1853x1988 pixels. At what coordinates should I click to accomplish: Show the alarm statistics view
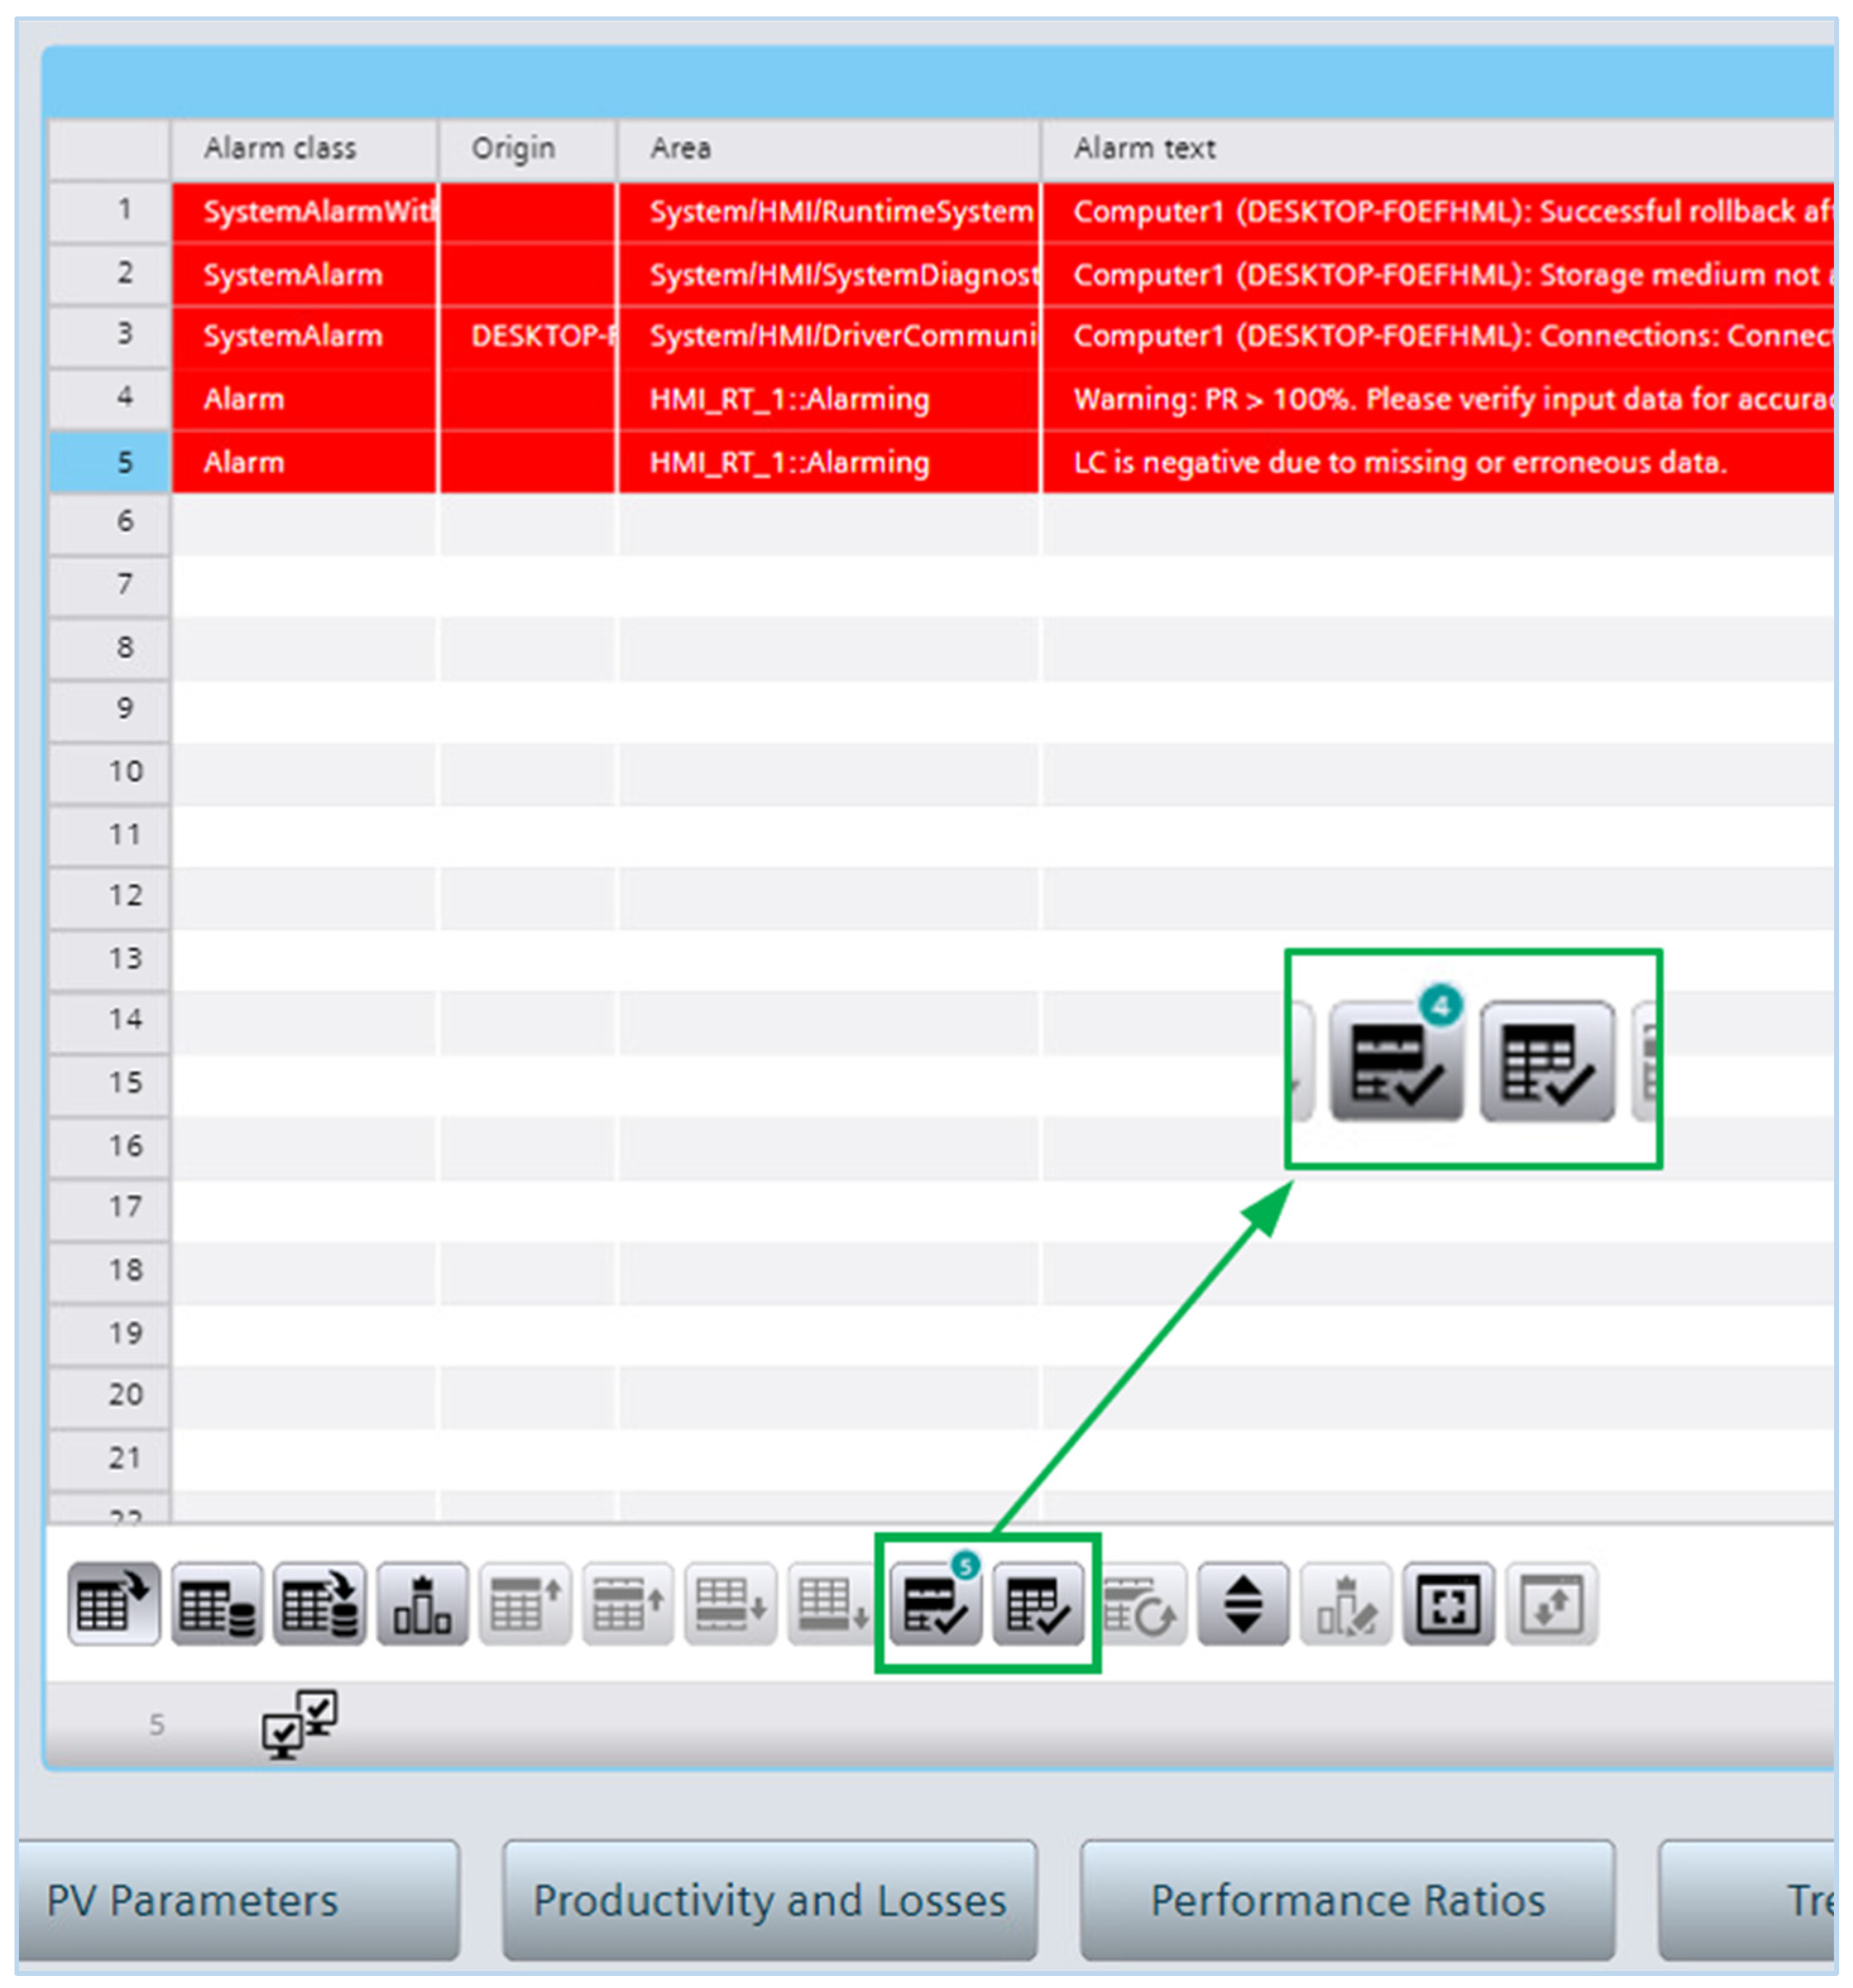pos(422,1604)
